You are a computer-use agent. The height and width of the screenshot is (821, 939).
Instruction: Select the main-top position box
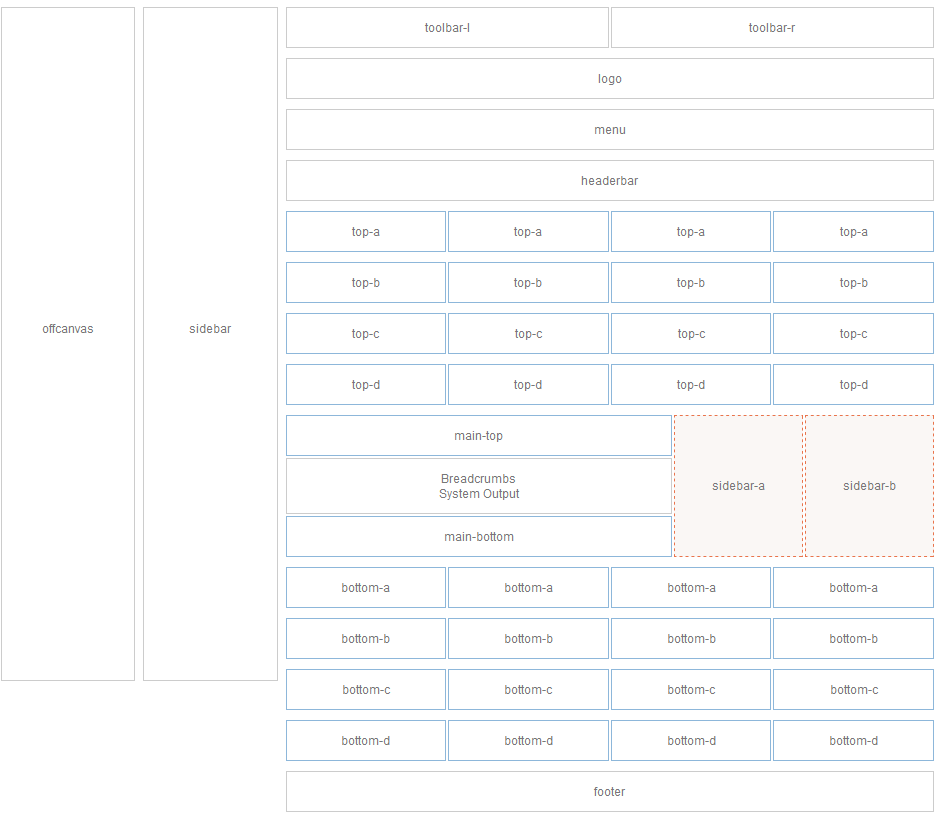[x=478, y=436]
